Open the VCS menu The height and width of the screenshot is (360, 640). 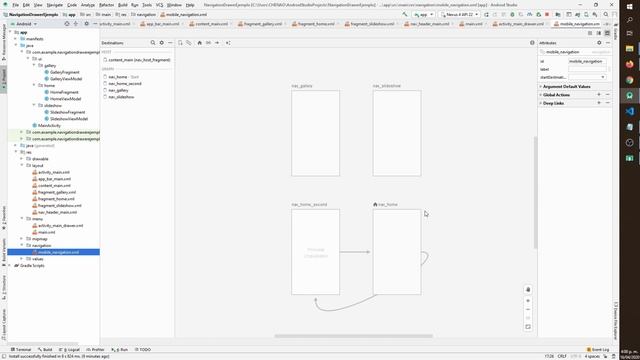[x=159, y=5]
